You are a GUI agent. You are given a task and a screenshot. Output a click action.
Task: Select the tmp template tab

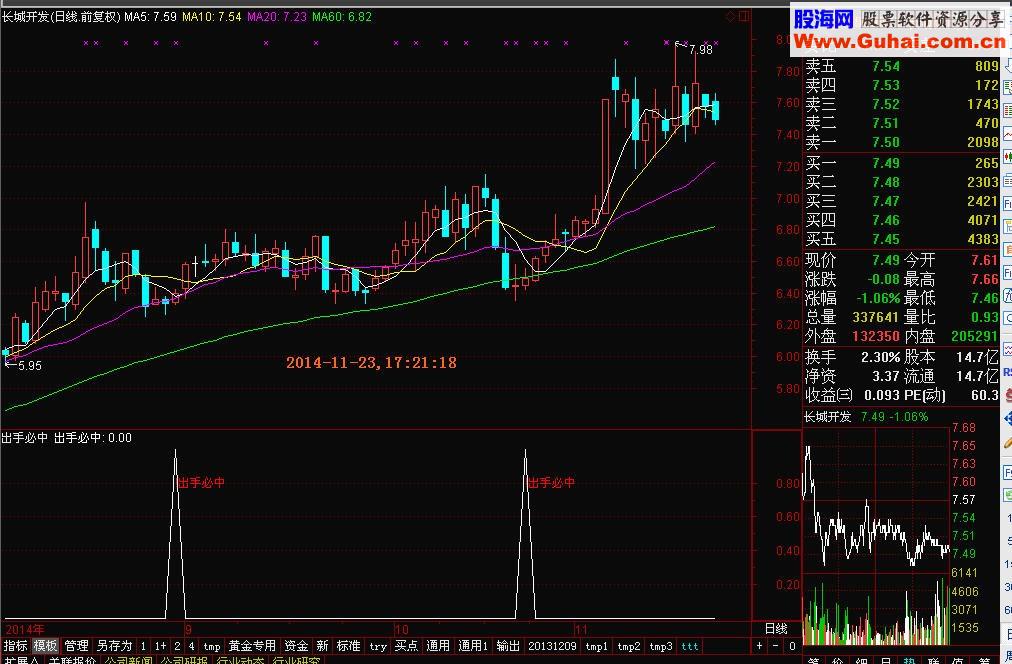(212, 646)
